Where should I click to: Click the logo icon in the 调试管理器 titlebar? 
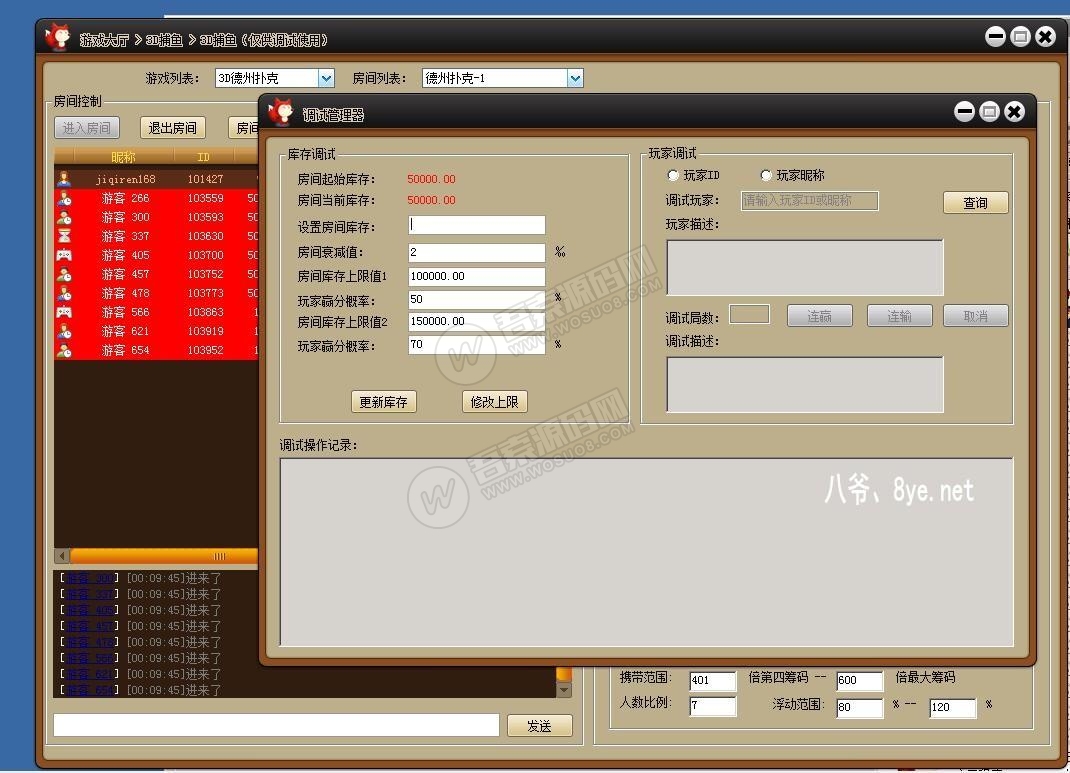point(283,113)
